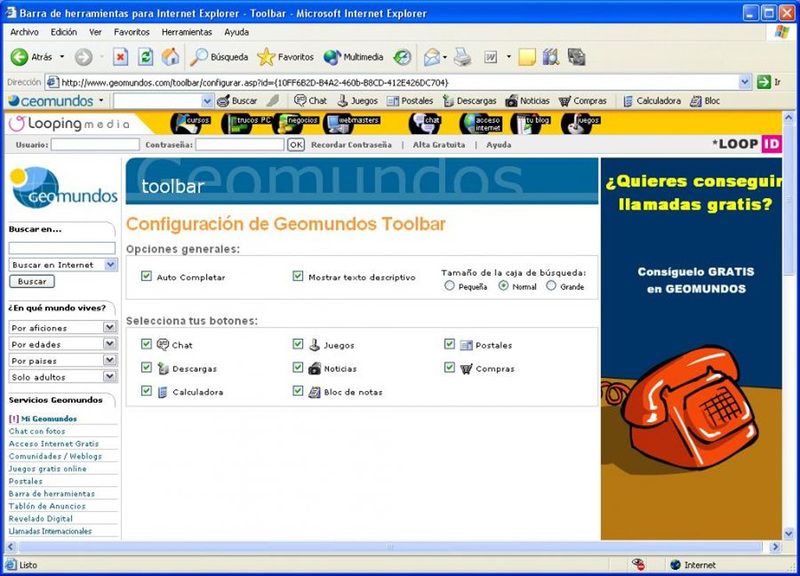Click the Word edit icon in toolbar
Image resolution: width=800 pixels, height=576 pixels.
490,57
